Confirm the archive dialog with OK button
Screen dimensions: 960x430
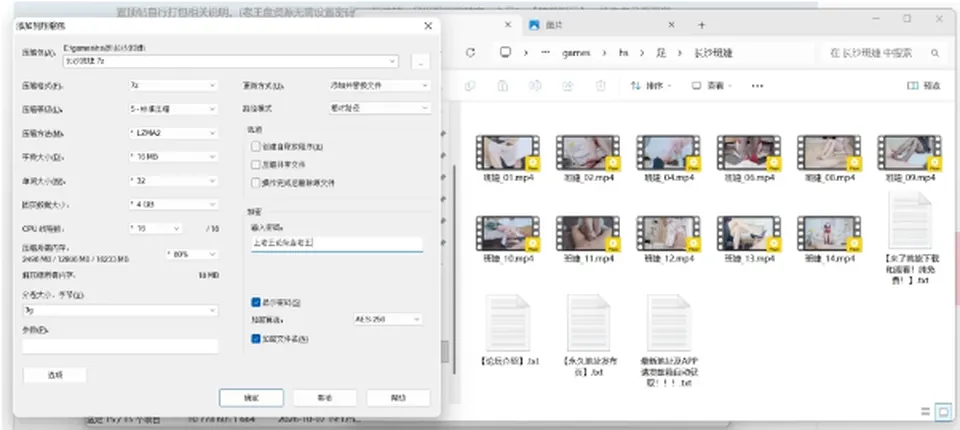pos(251,398)
